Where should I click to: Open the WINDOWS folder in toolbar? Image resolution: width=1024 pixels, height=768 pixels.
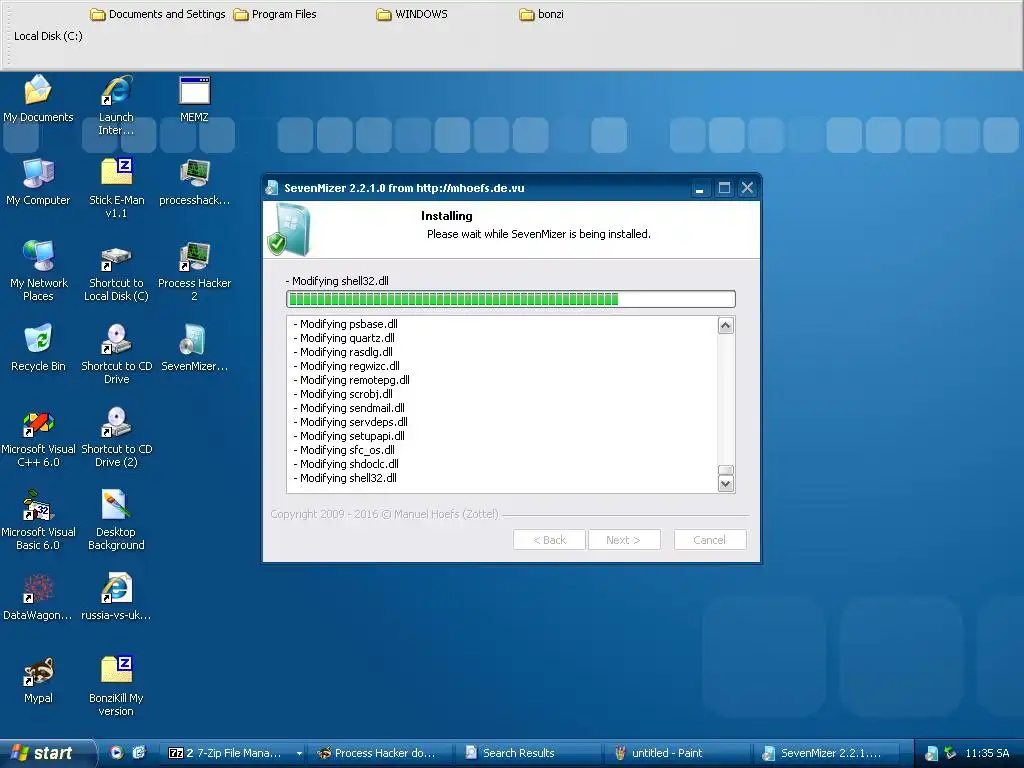[412, 14]
